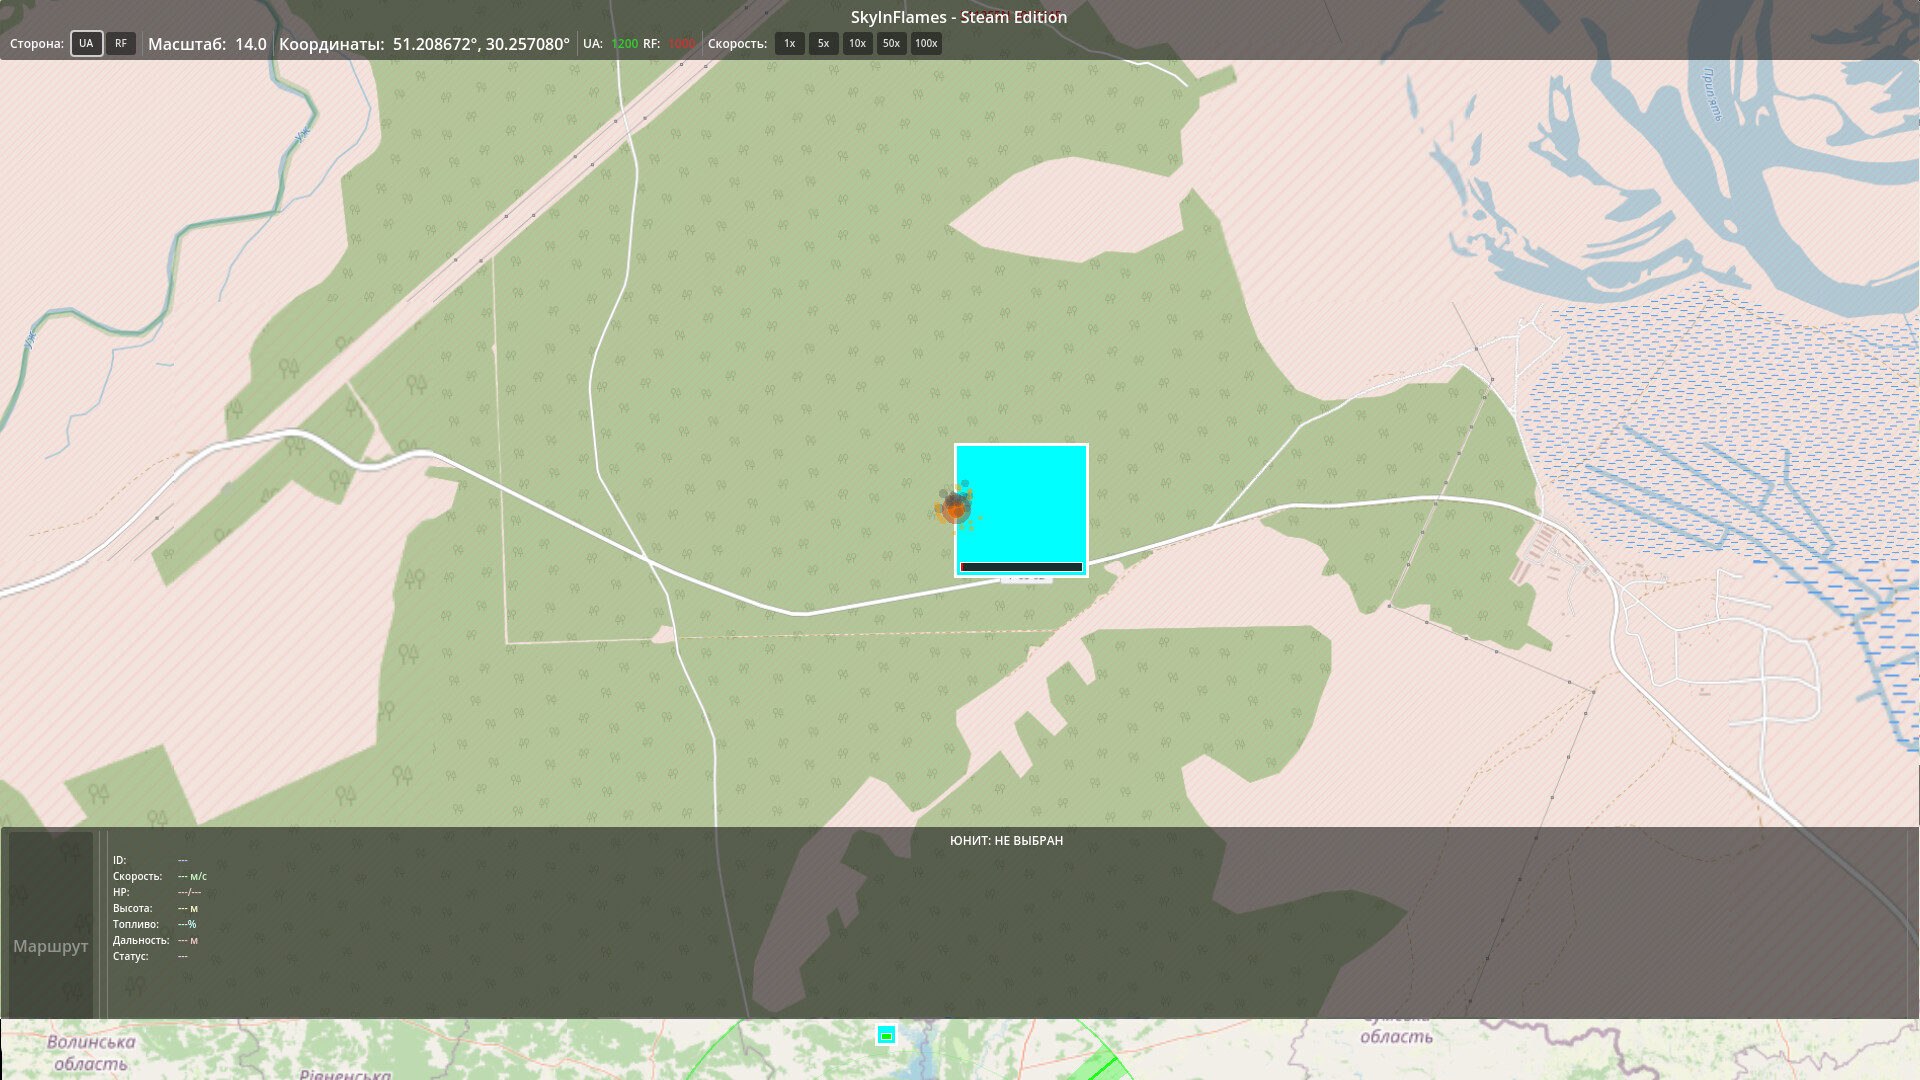Switch side to UA
This screenshot has width=1920, height=1080.
click(86, 43)
